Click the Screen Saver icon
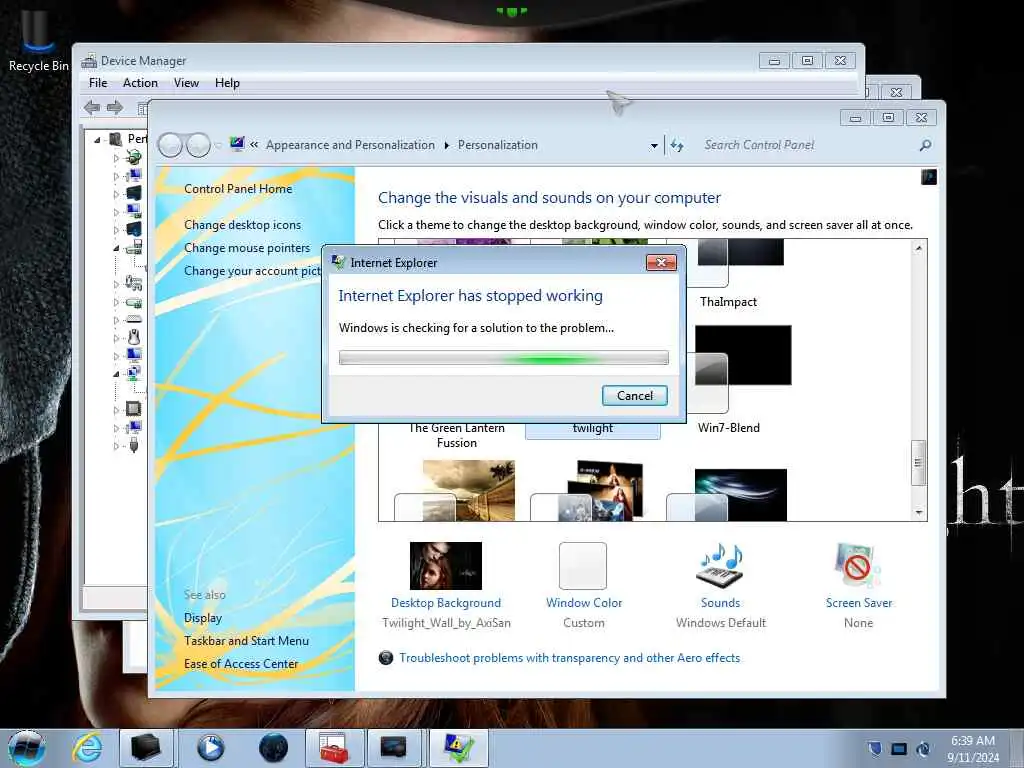This screenshot has height=768, width=1024. point(857,566)
